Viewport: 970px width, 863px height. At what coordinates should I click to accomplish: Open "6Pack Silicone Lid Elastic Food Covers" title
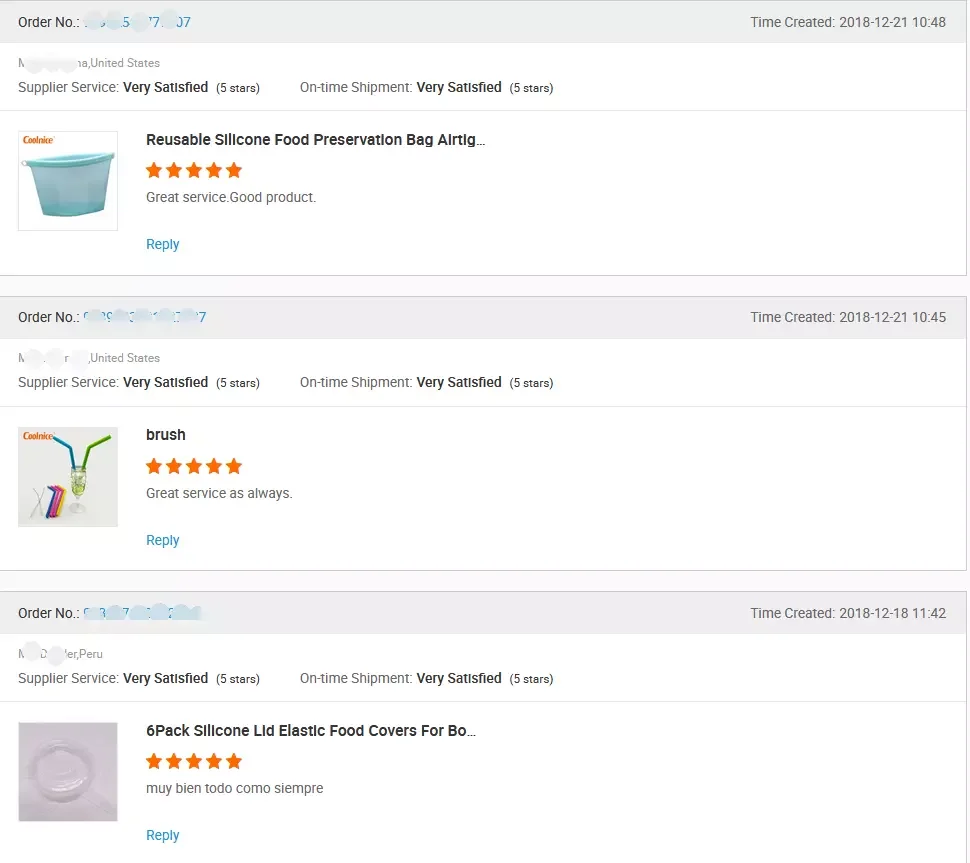click(x=310, y=731)
